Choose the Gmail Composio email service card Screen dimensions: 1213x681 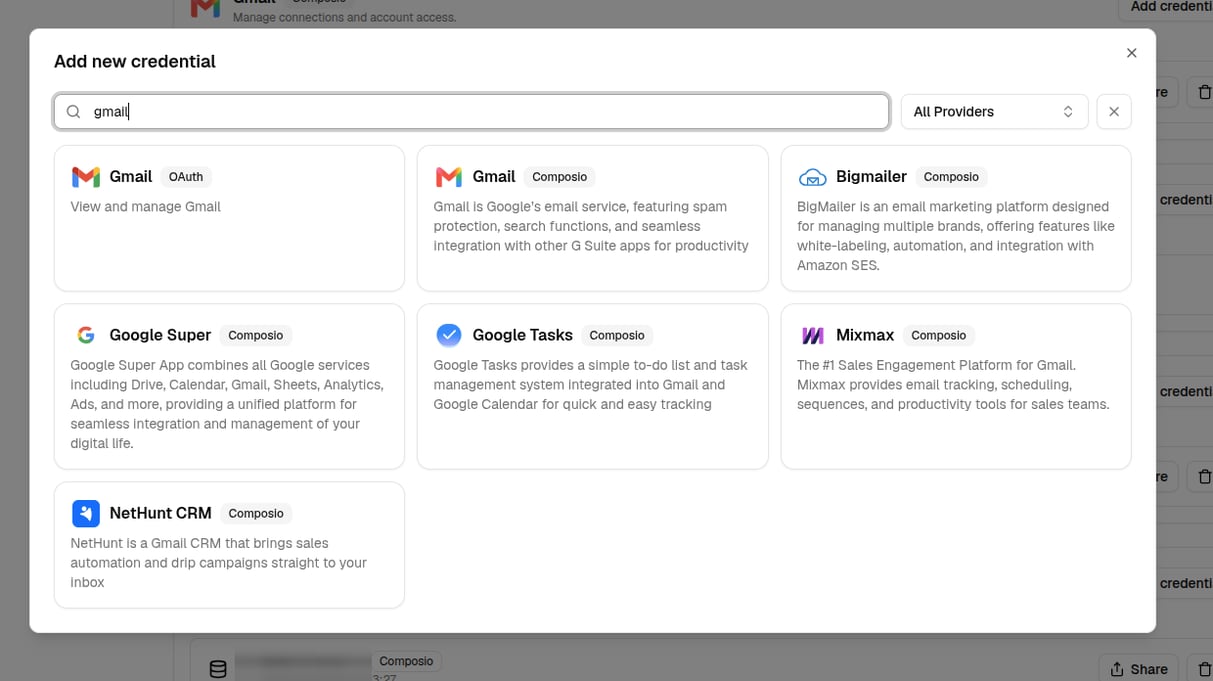click(x=592, y=218)
